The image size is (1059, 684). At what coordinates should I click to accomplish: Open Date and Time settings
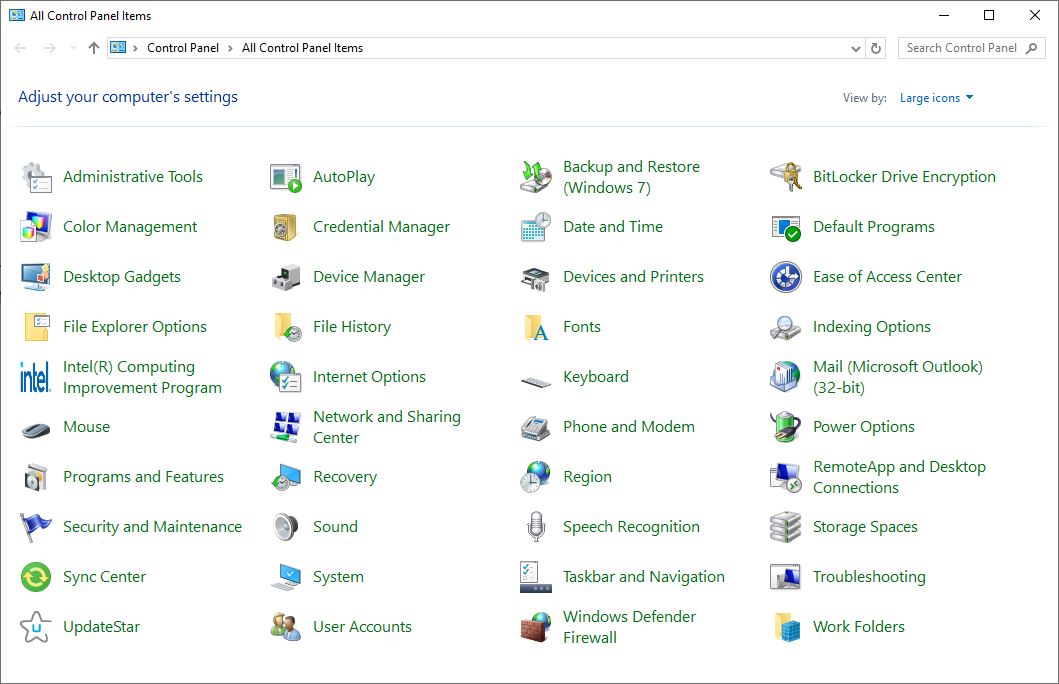(613, 226)
